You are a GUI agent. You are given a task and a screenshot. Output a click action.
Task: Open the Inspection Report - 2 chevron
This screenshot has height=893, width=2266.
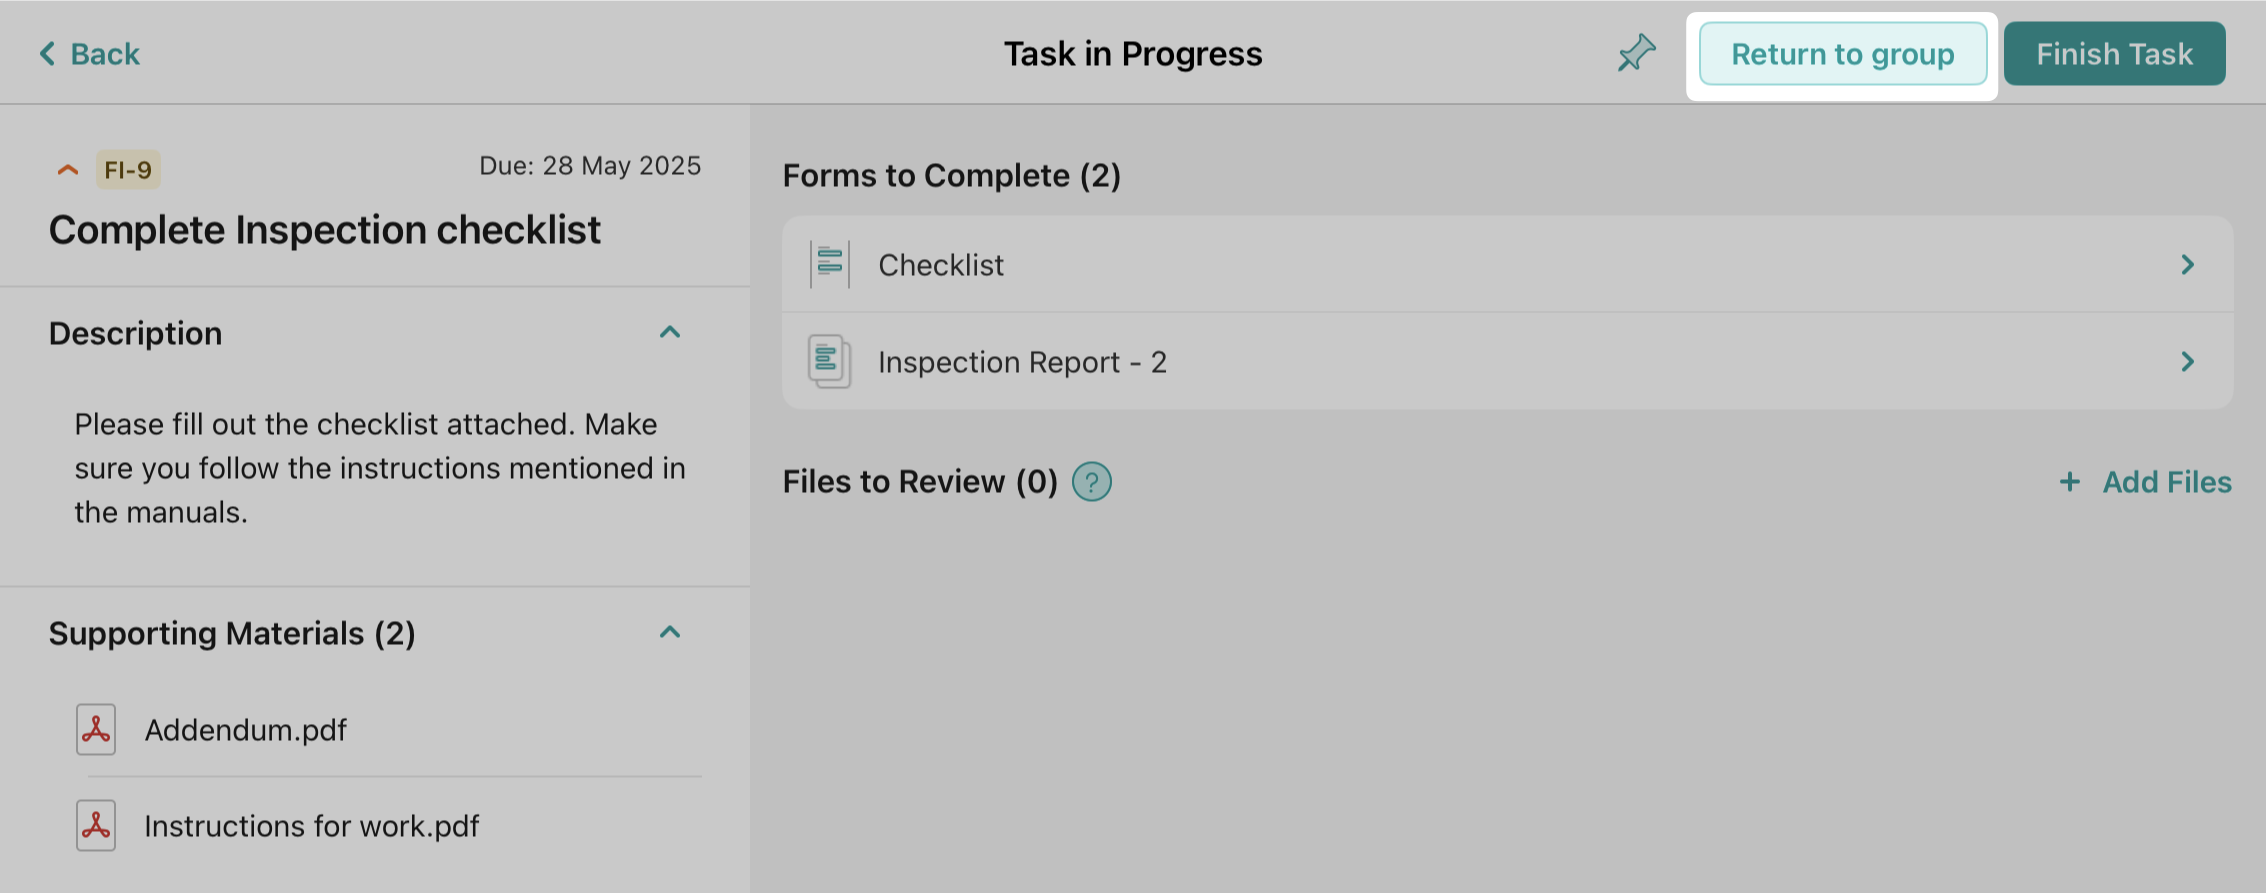2188,361
